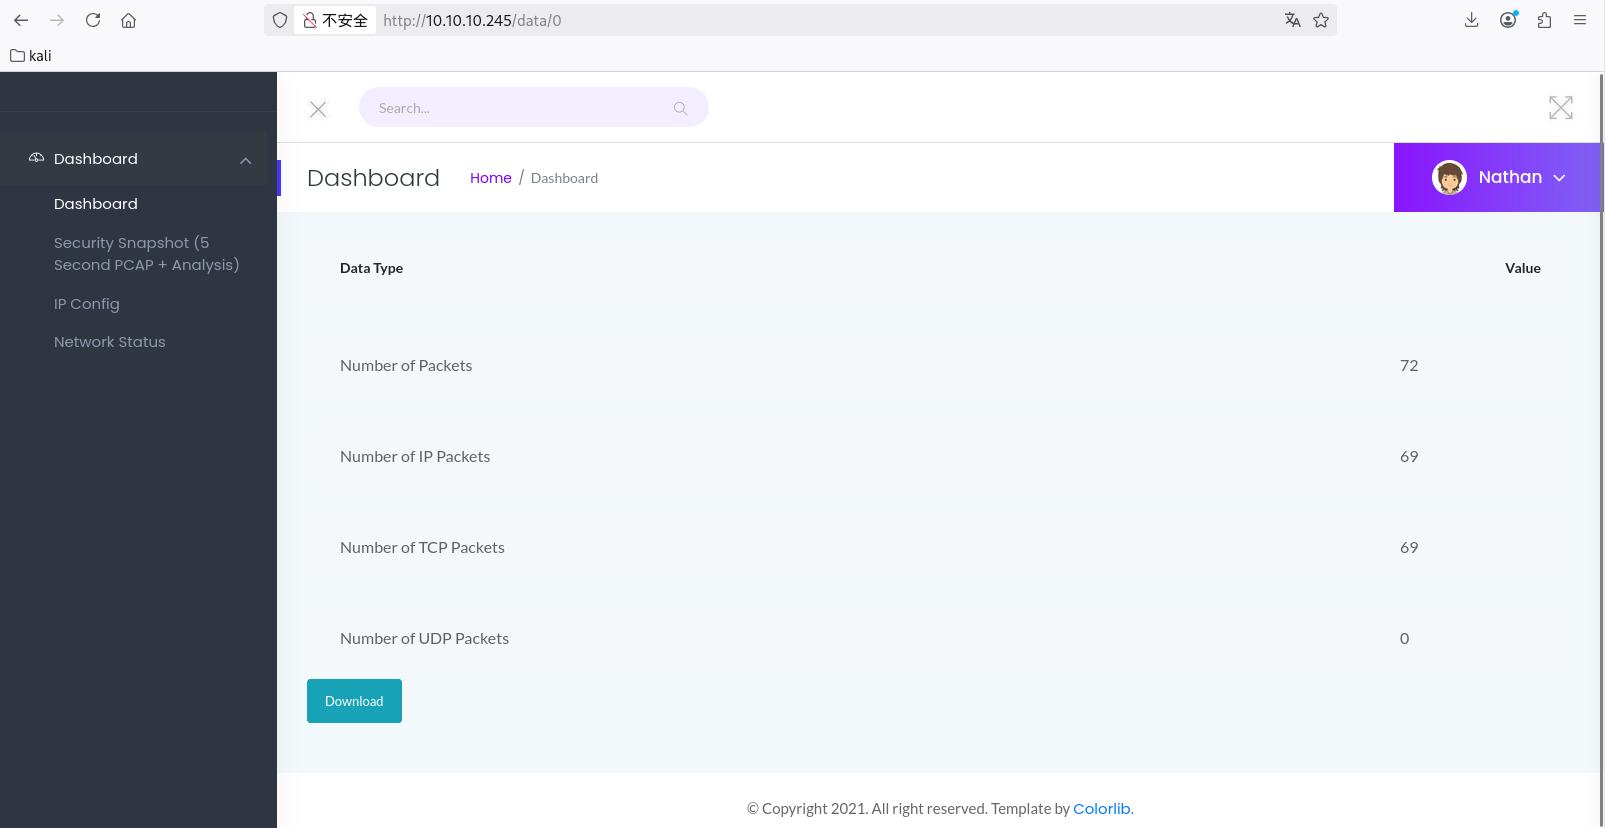Close the sidebar with the X icon
The image size is (1605, 828).
[318, 109]
